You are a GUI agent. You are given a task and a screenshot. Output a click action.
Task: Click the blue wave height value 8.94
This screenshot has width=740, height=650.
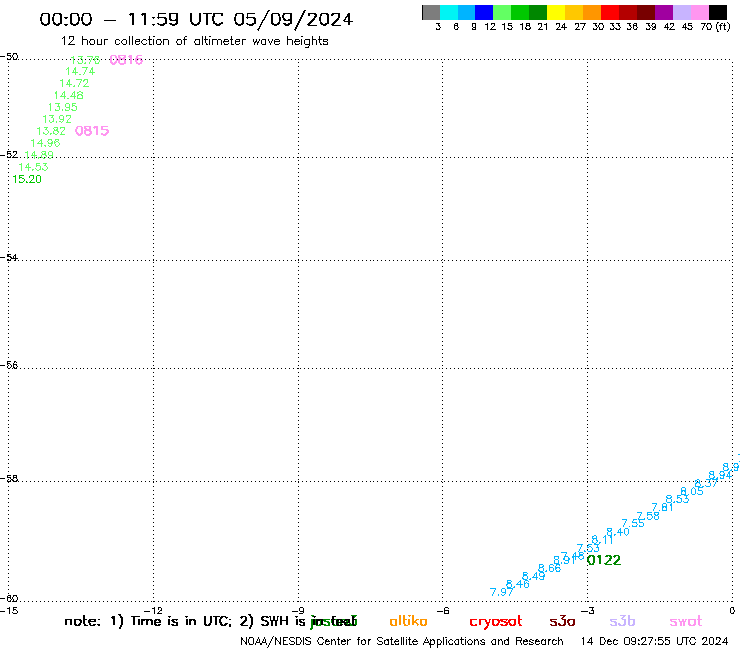click(720, 475)
